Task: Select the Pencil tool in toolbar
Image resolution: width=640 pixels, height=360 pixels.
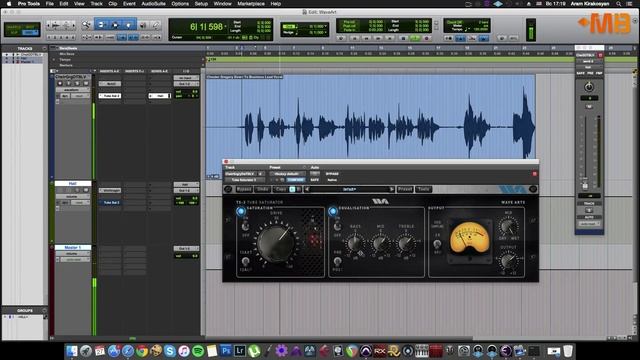Action: (x=156, y=25)
